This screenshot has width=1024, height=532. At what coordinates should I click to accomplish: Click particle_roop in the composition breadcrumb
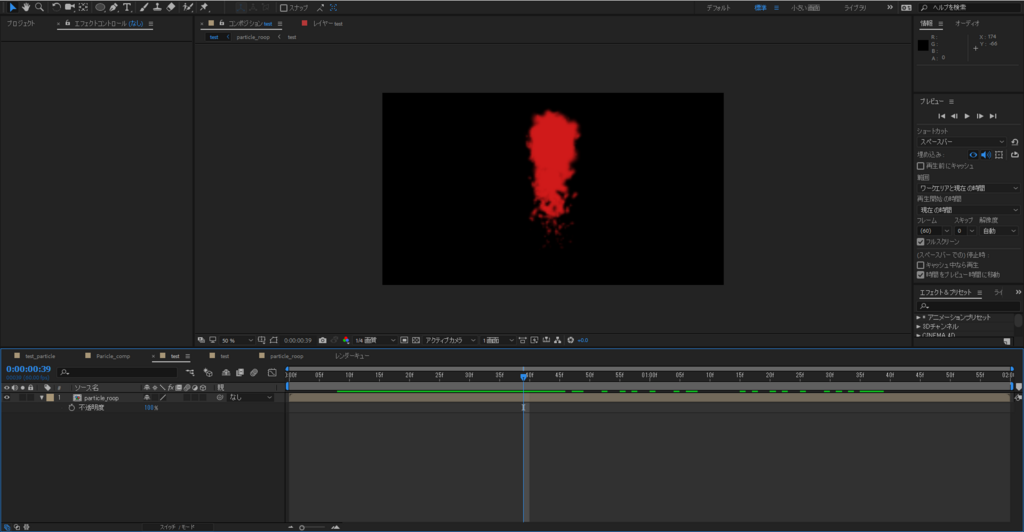point(253,37)
